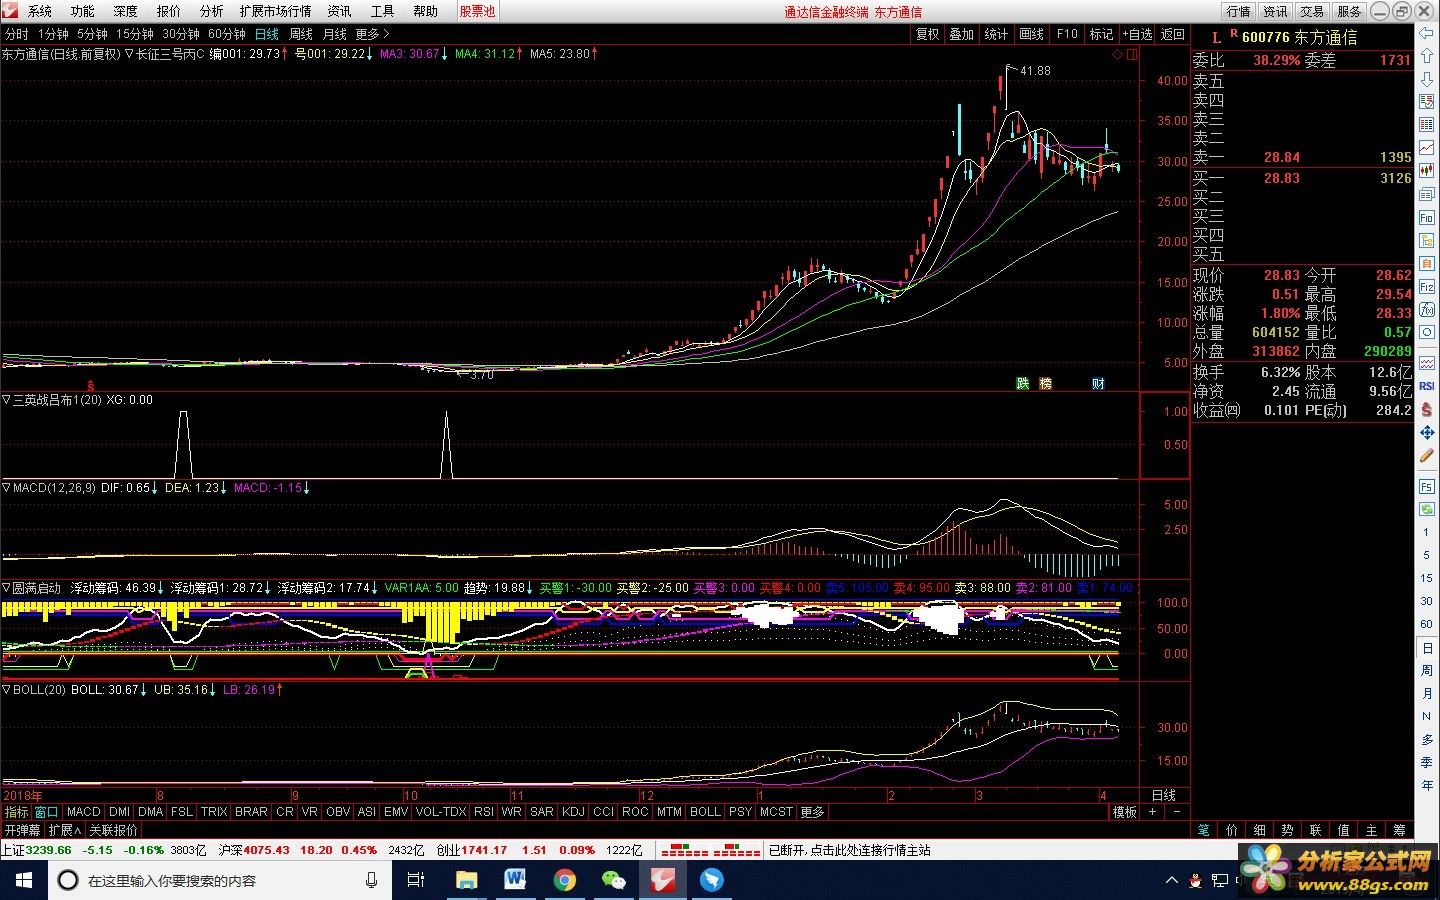Image resolution: width=1440 pixels, height=900 pixels.
Task: Click the red dollar sign icon in sidebar
Action: (1427, 409)
